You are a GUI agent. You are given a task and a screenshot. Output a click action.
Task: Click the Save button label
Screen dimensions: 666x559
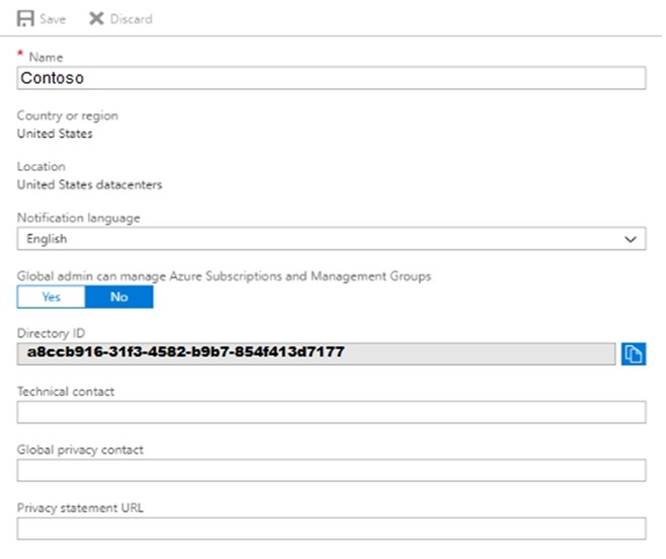tap(53, 19)
